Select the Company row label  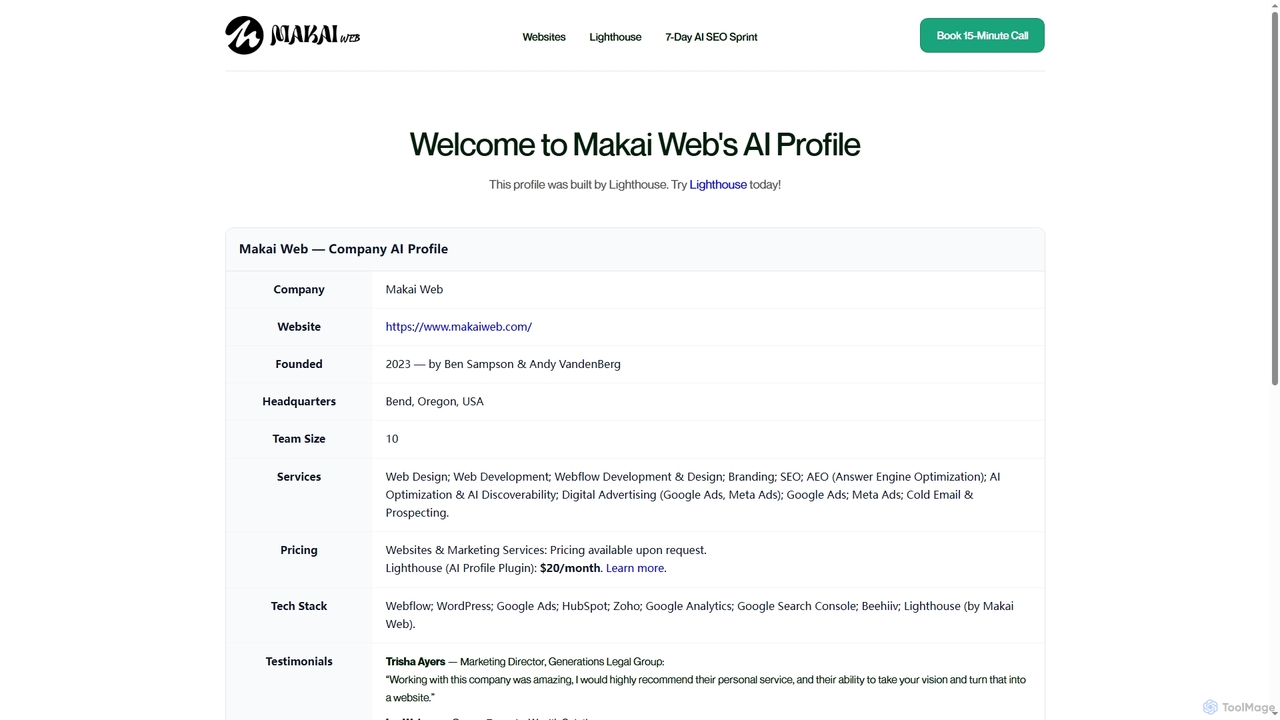299,290
